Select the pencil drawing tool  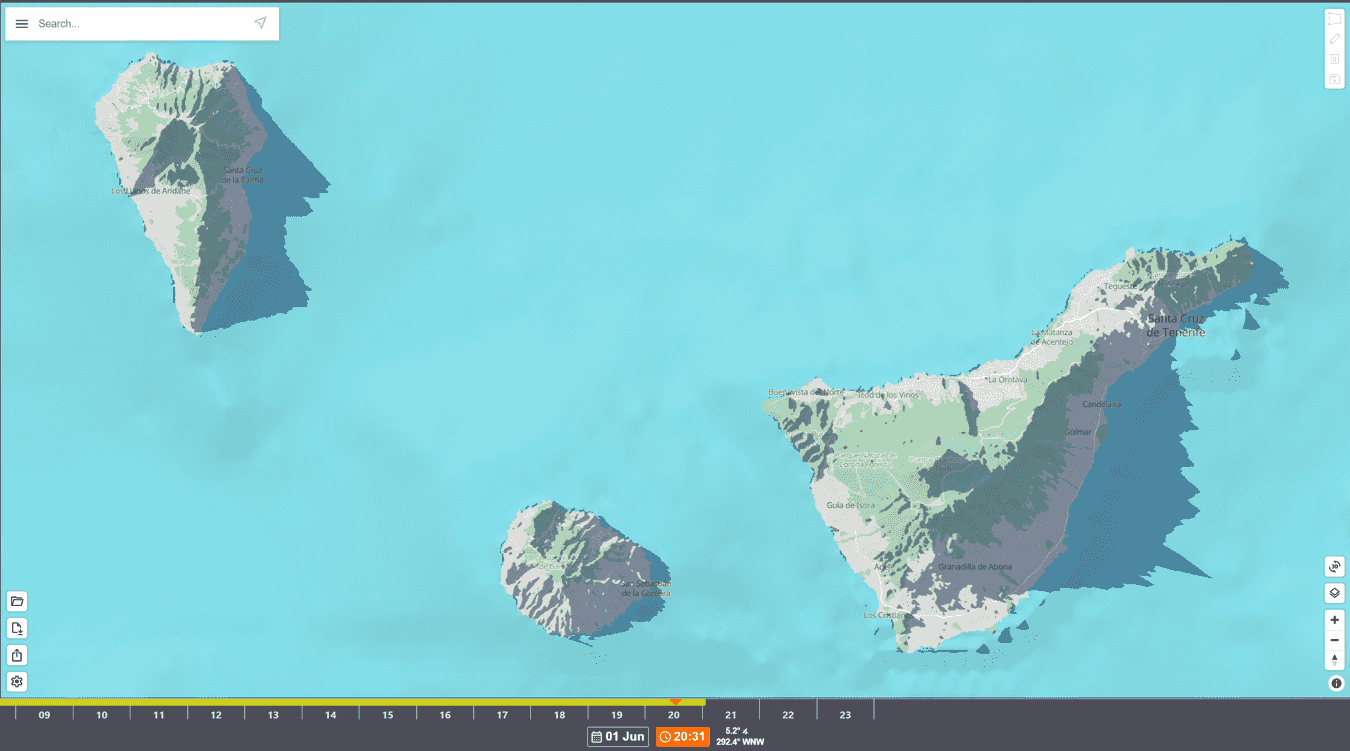[1334, 38]
